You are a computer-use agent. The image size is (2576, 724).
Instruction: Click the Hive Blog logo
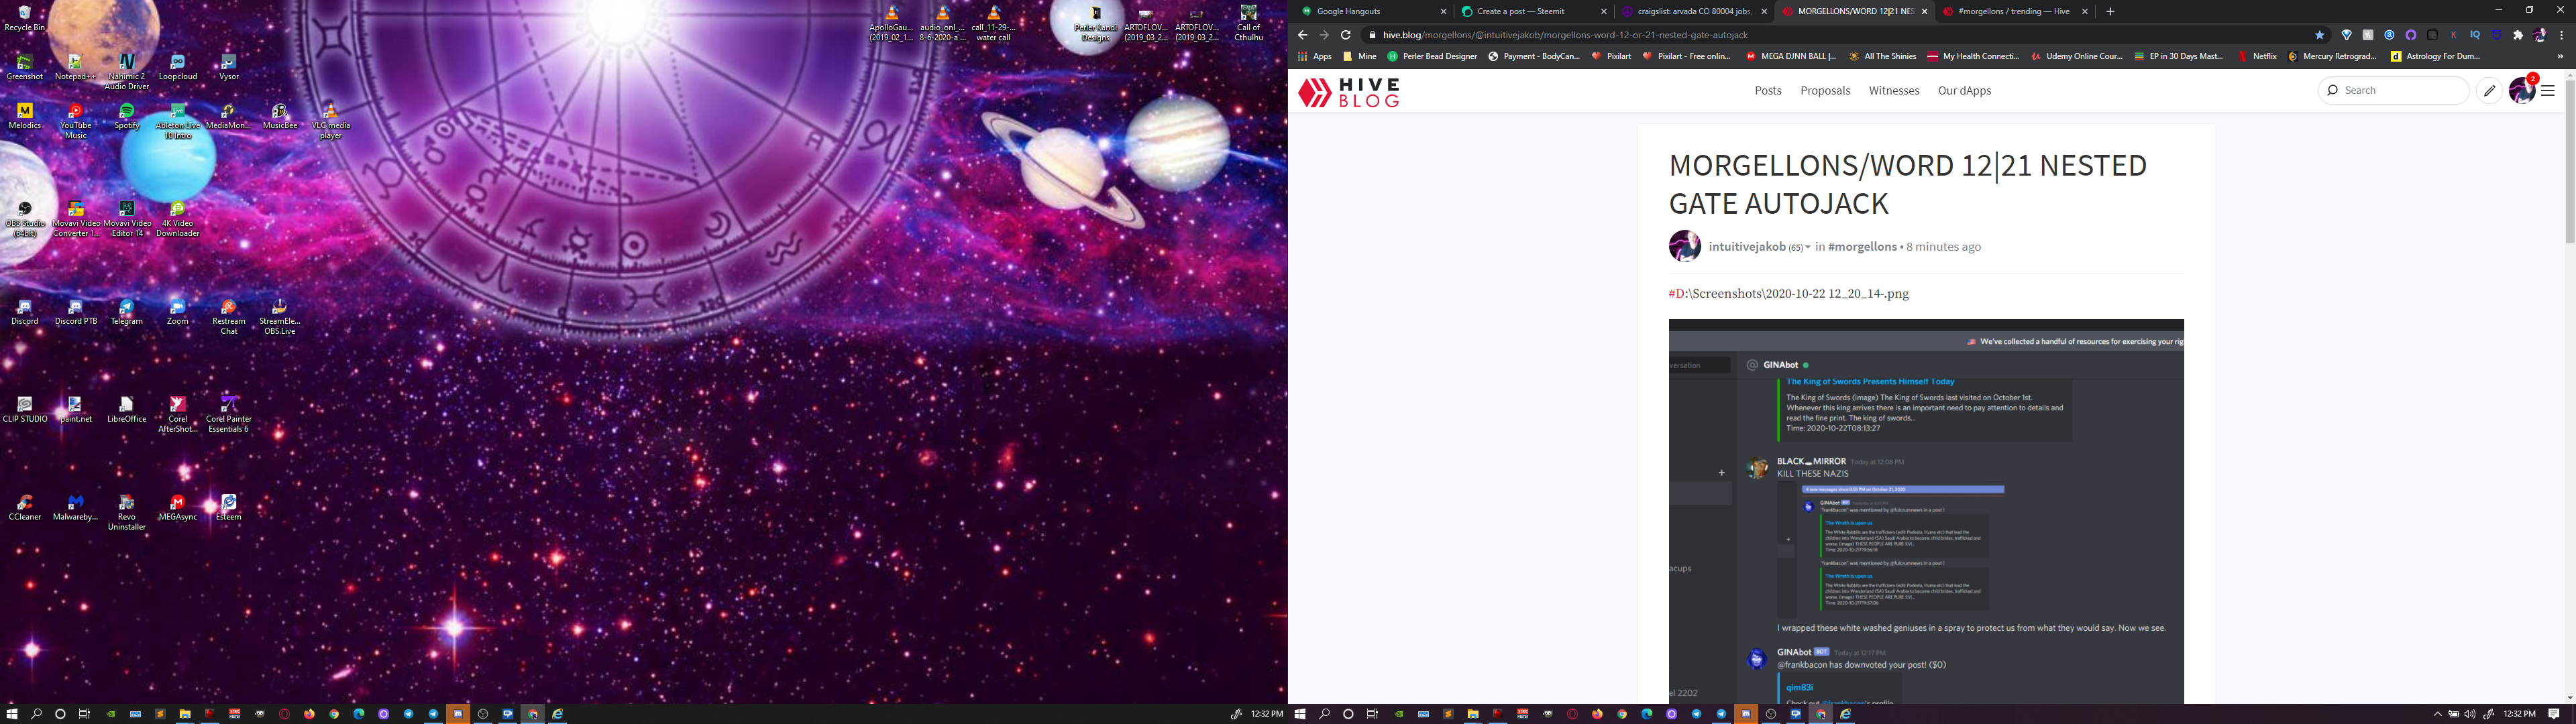click(1348, 92)
